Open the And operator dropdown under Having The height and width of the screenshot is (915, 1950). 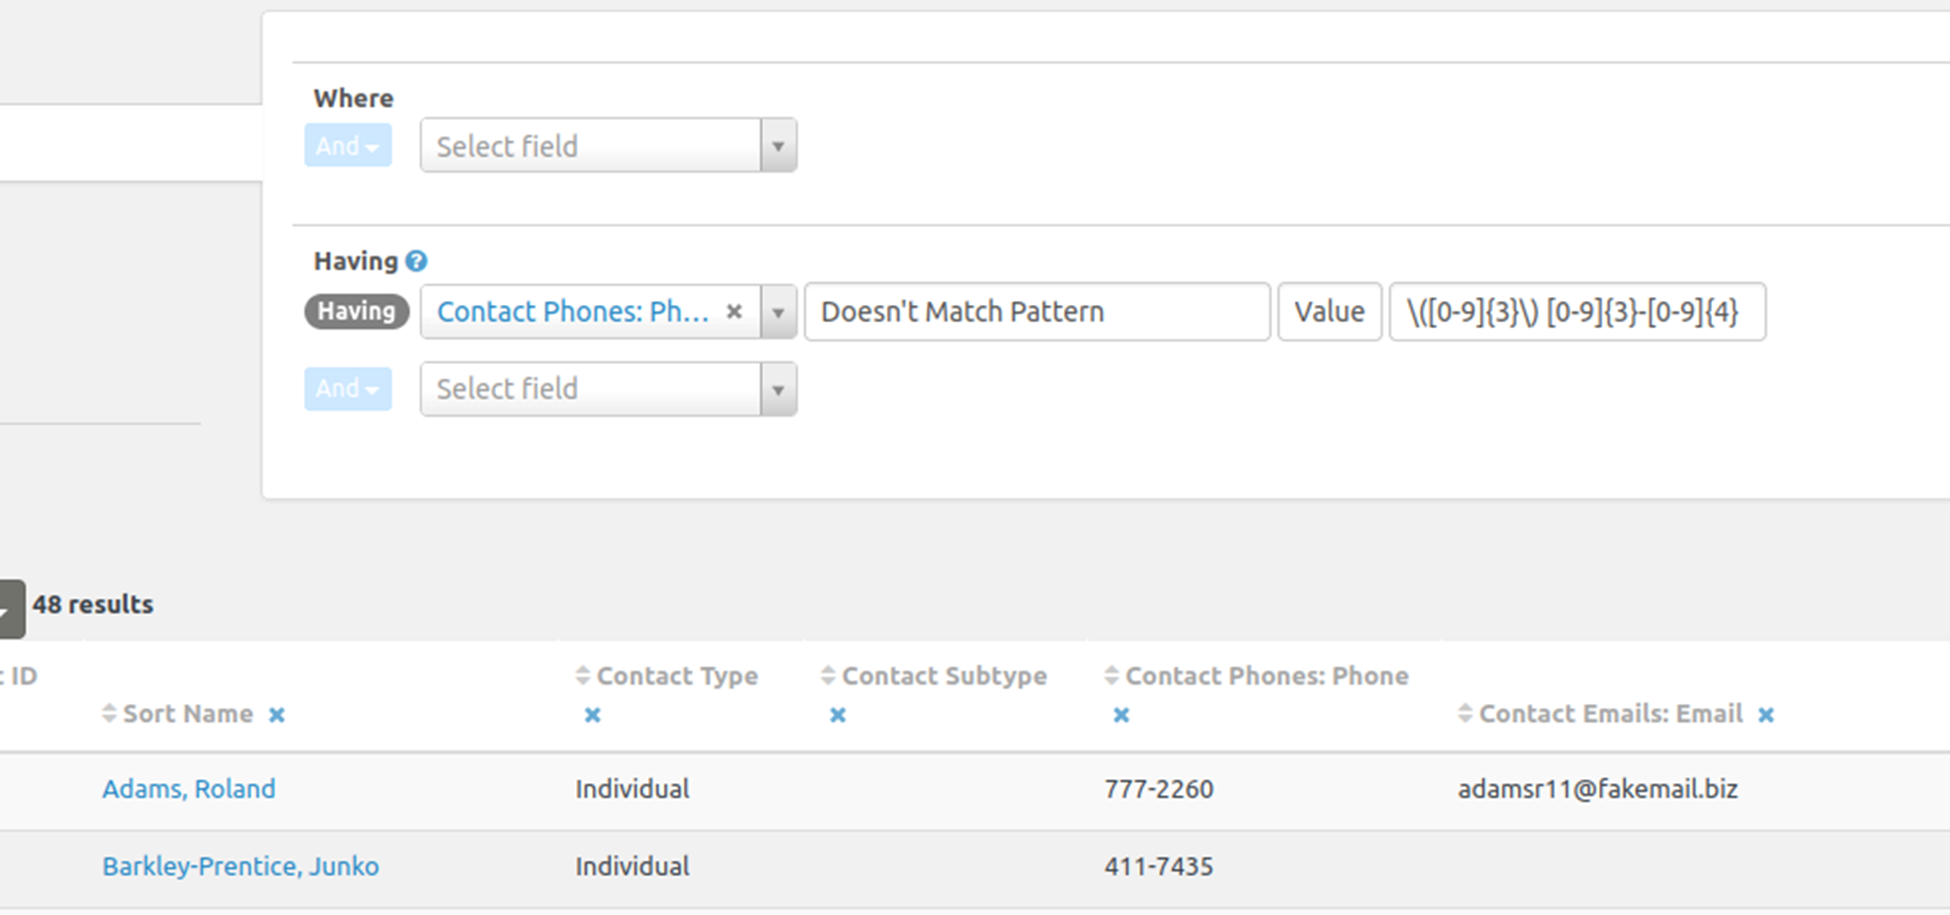tap(347, 389)
